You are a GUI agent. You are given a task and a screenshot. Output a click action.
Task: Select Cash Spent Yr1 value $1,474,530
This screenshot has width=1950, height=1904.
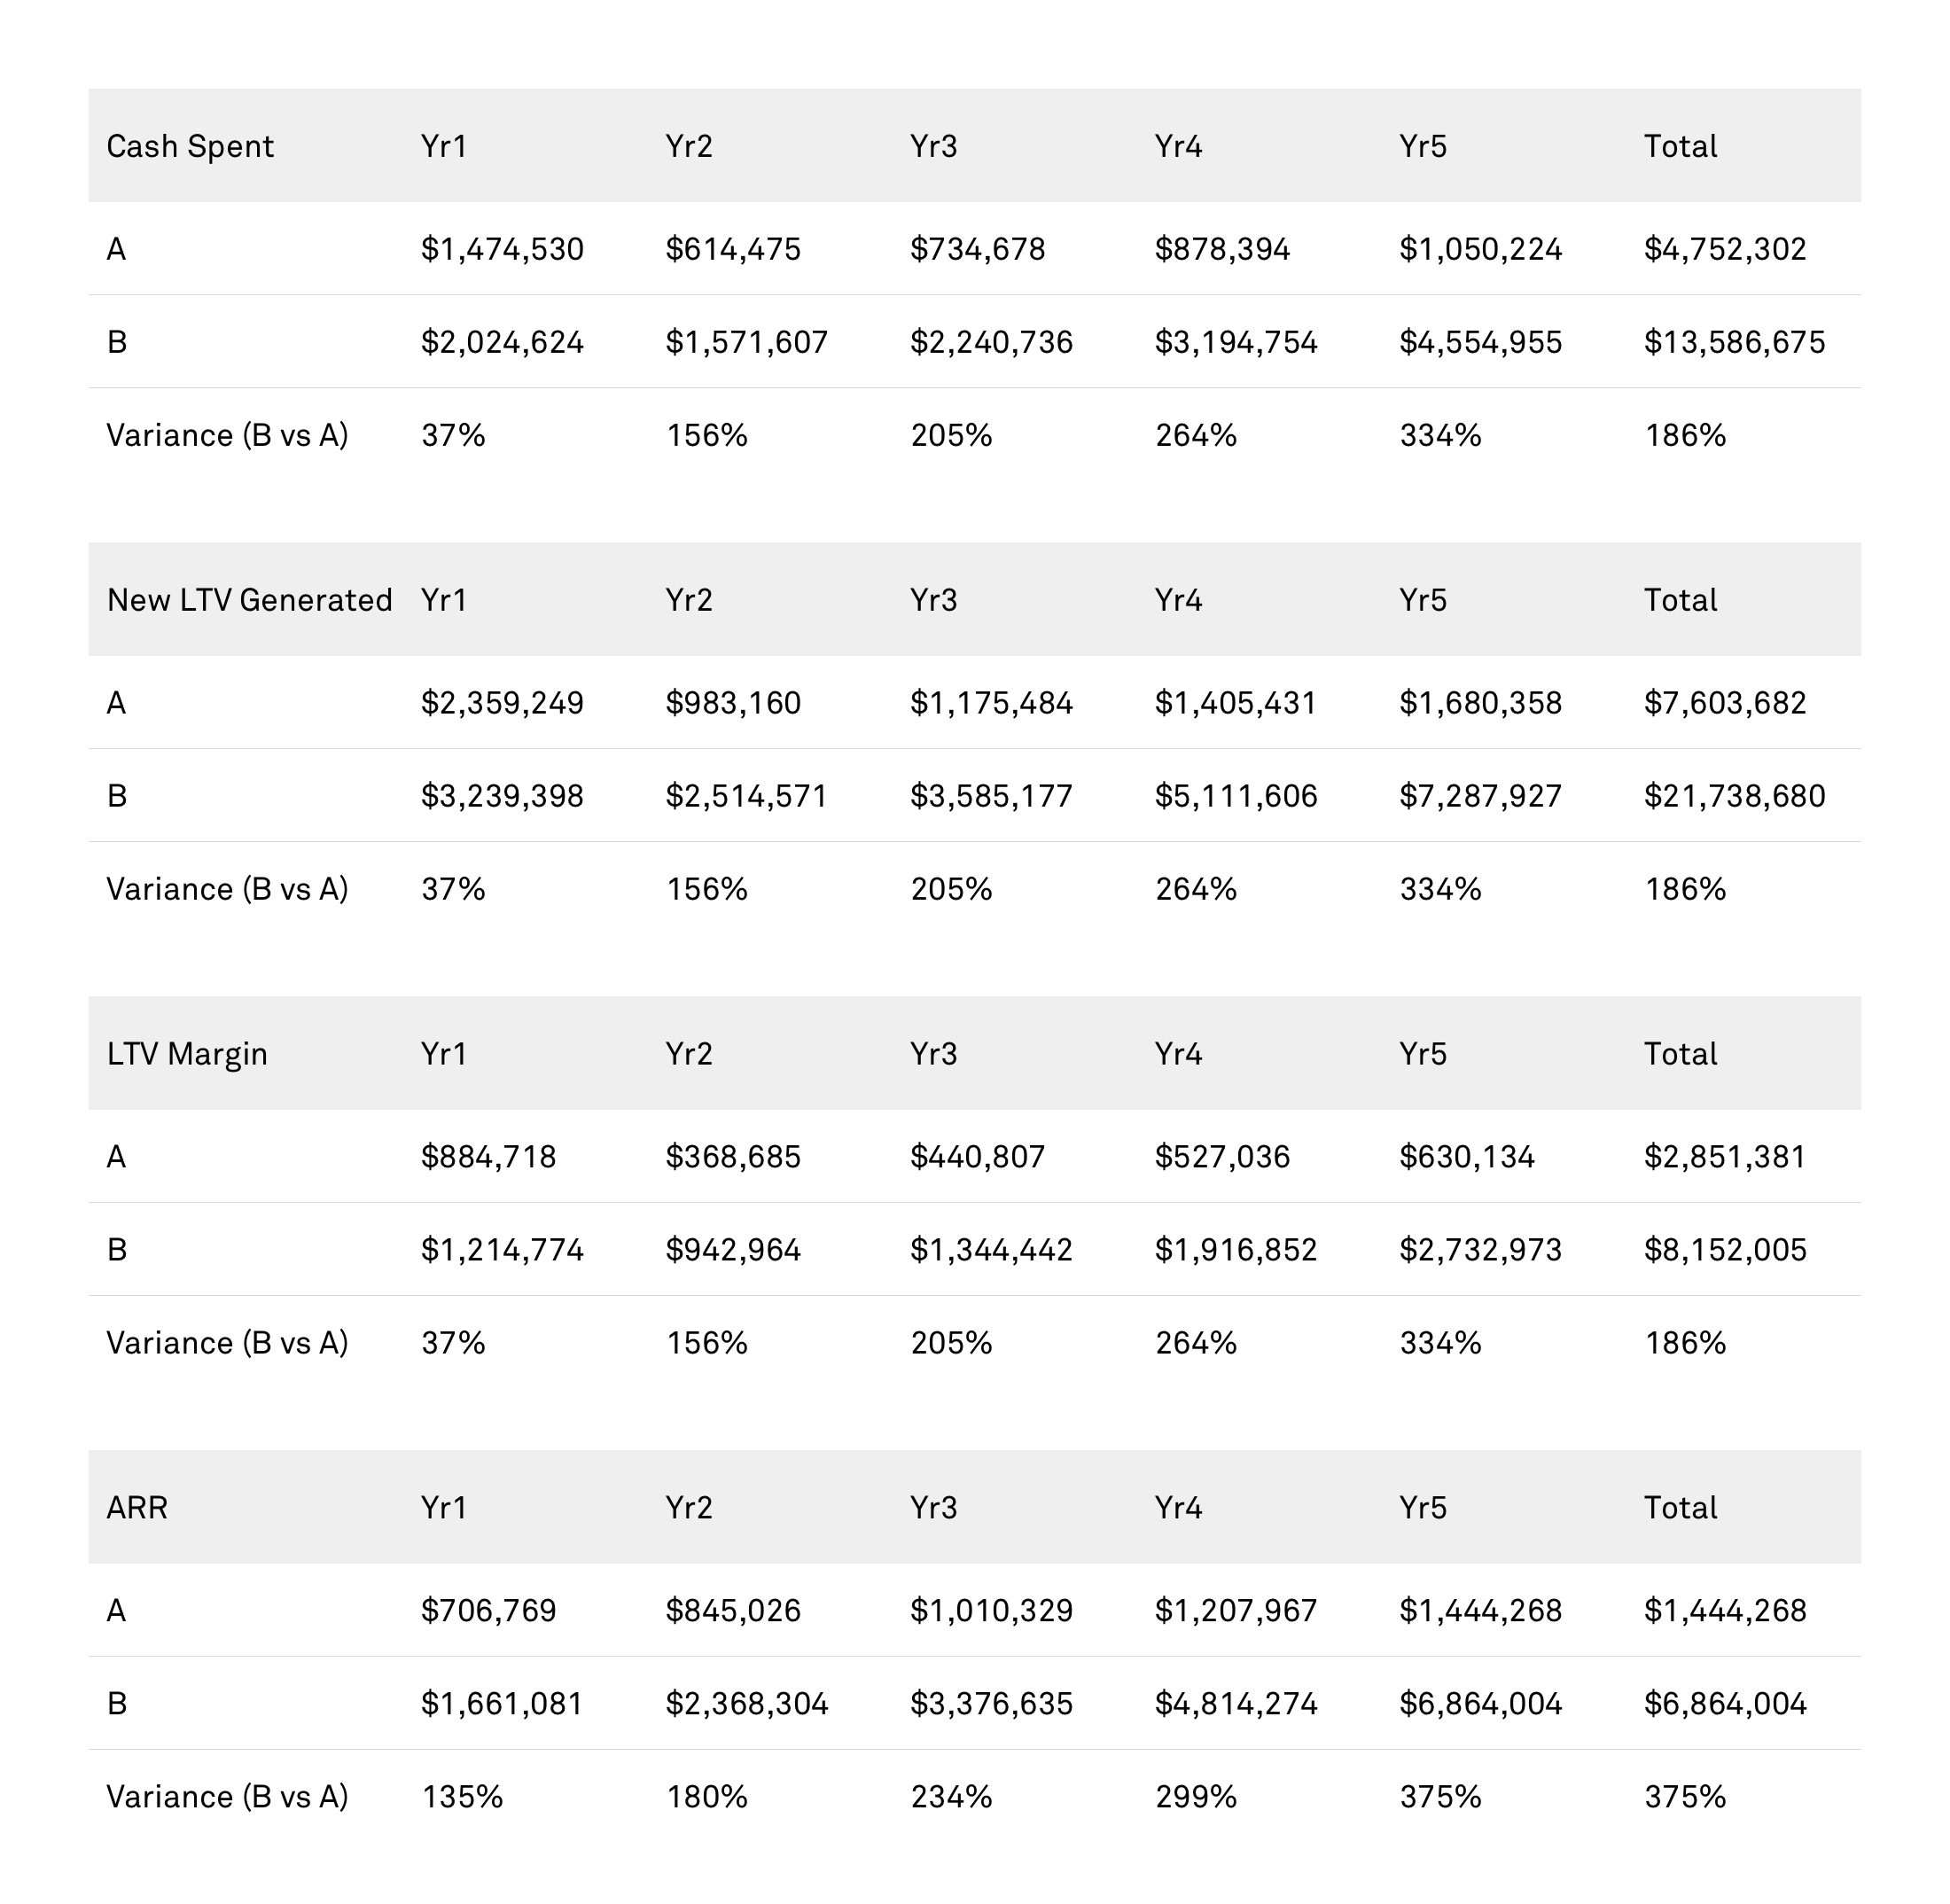[502, 249]
